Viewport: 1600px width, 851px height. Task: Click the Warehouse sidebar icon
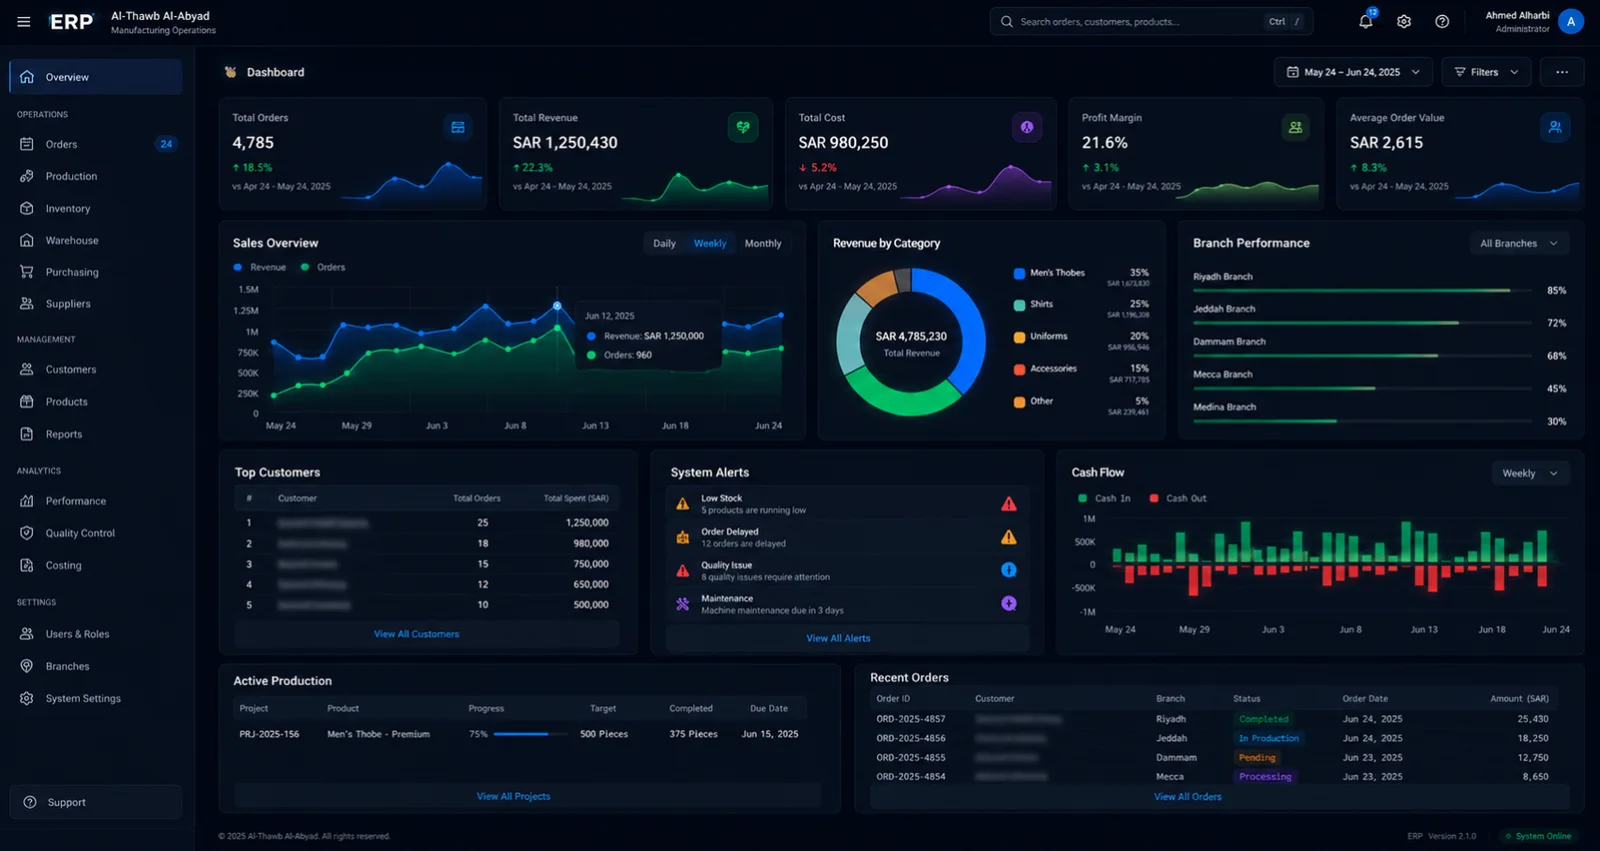27,240
